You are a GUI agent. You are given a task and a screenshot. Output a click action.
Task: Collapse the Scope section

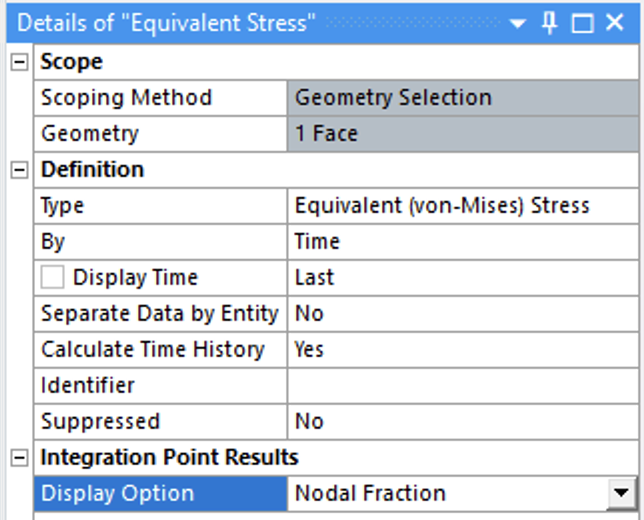click(18, 62)
